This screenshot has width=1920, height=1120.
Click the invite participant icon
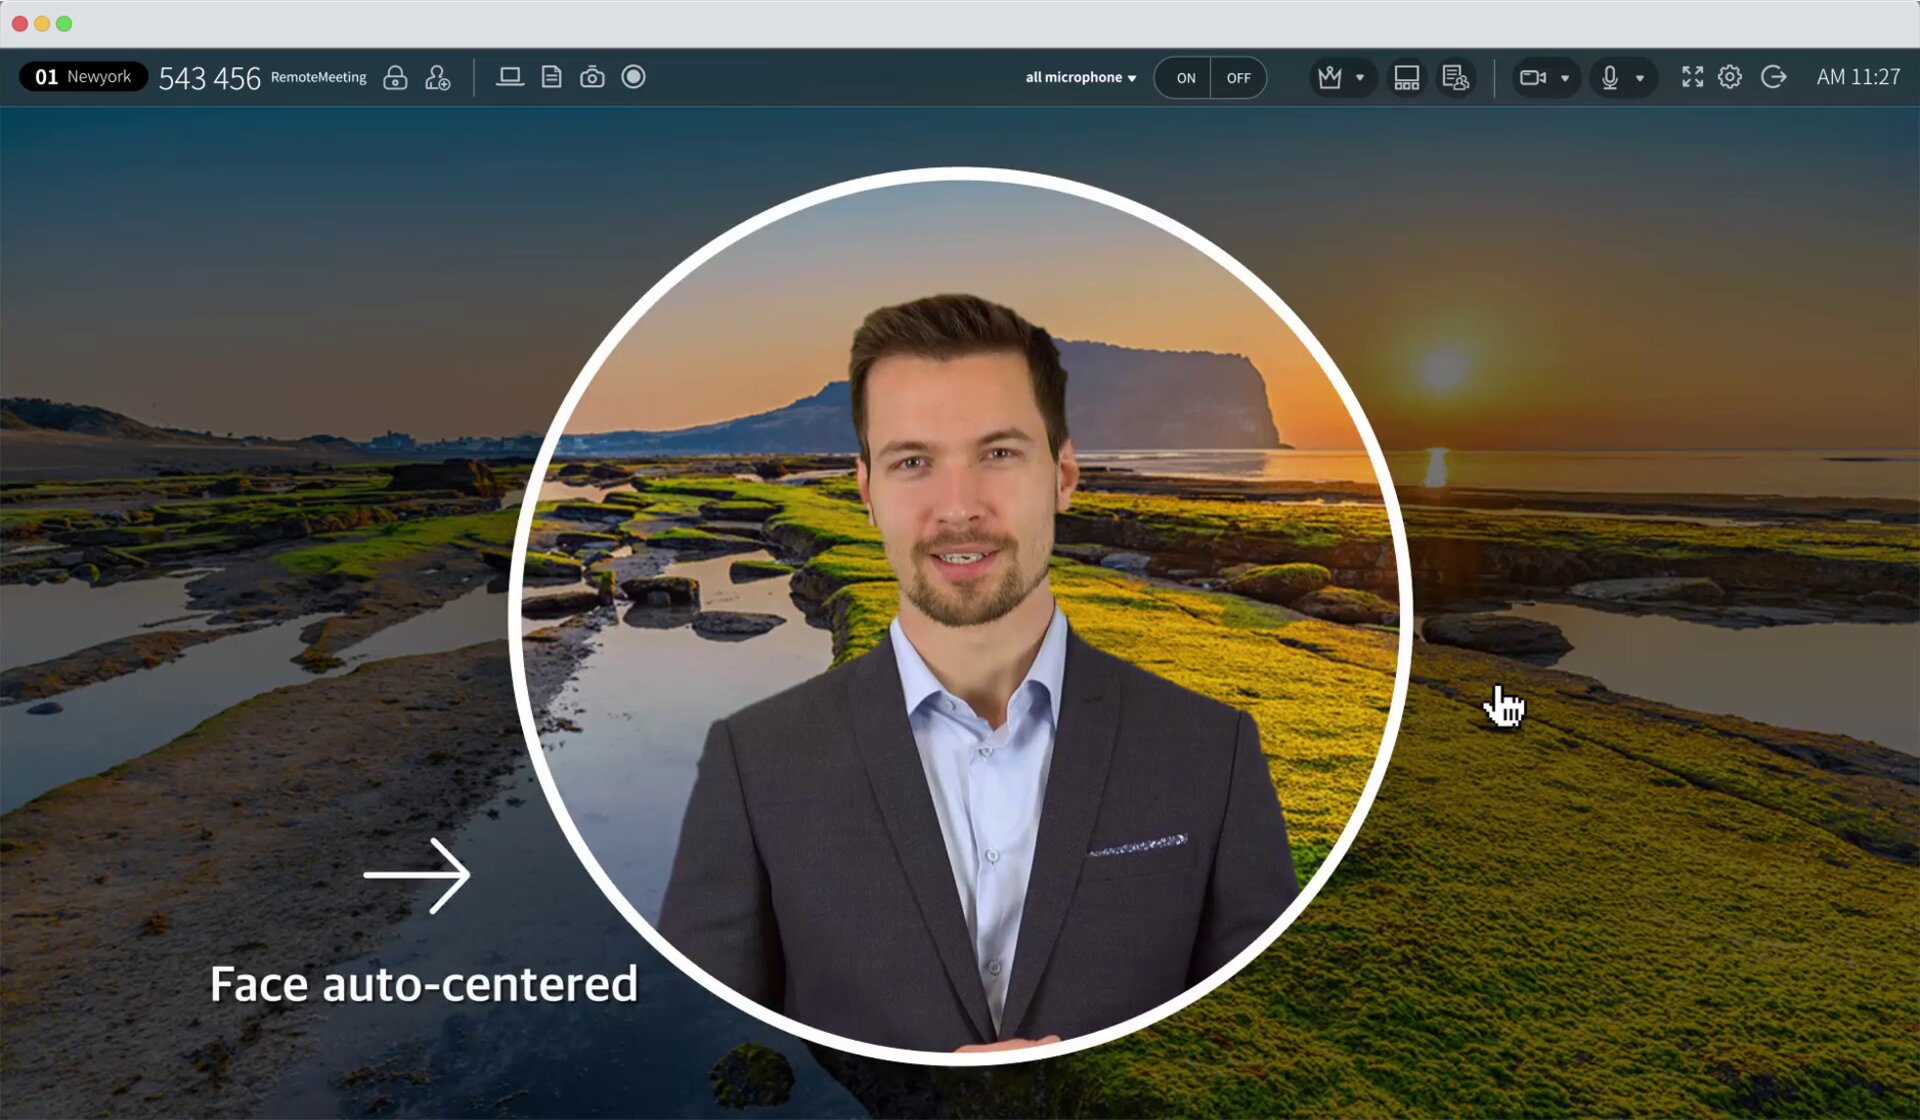click(x=437, y=77)
